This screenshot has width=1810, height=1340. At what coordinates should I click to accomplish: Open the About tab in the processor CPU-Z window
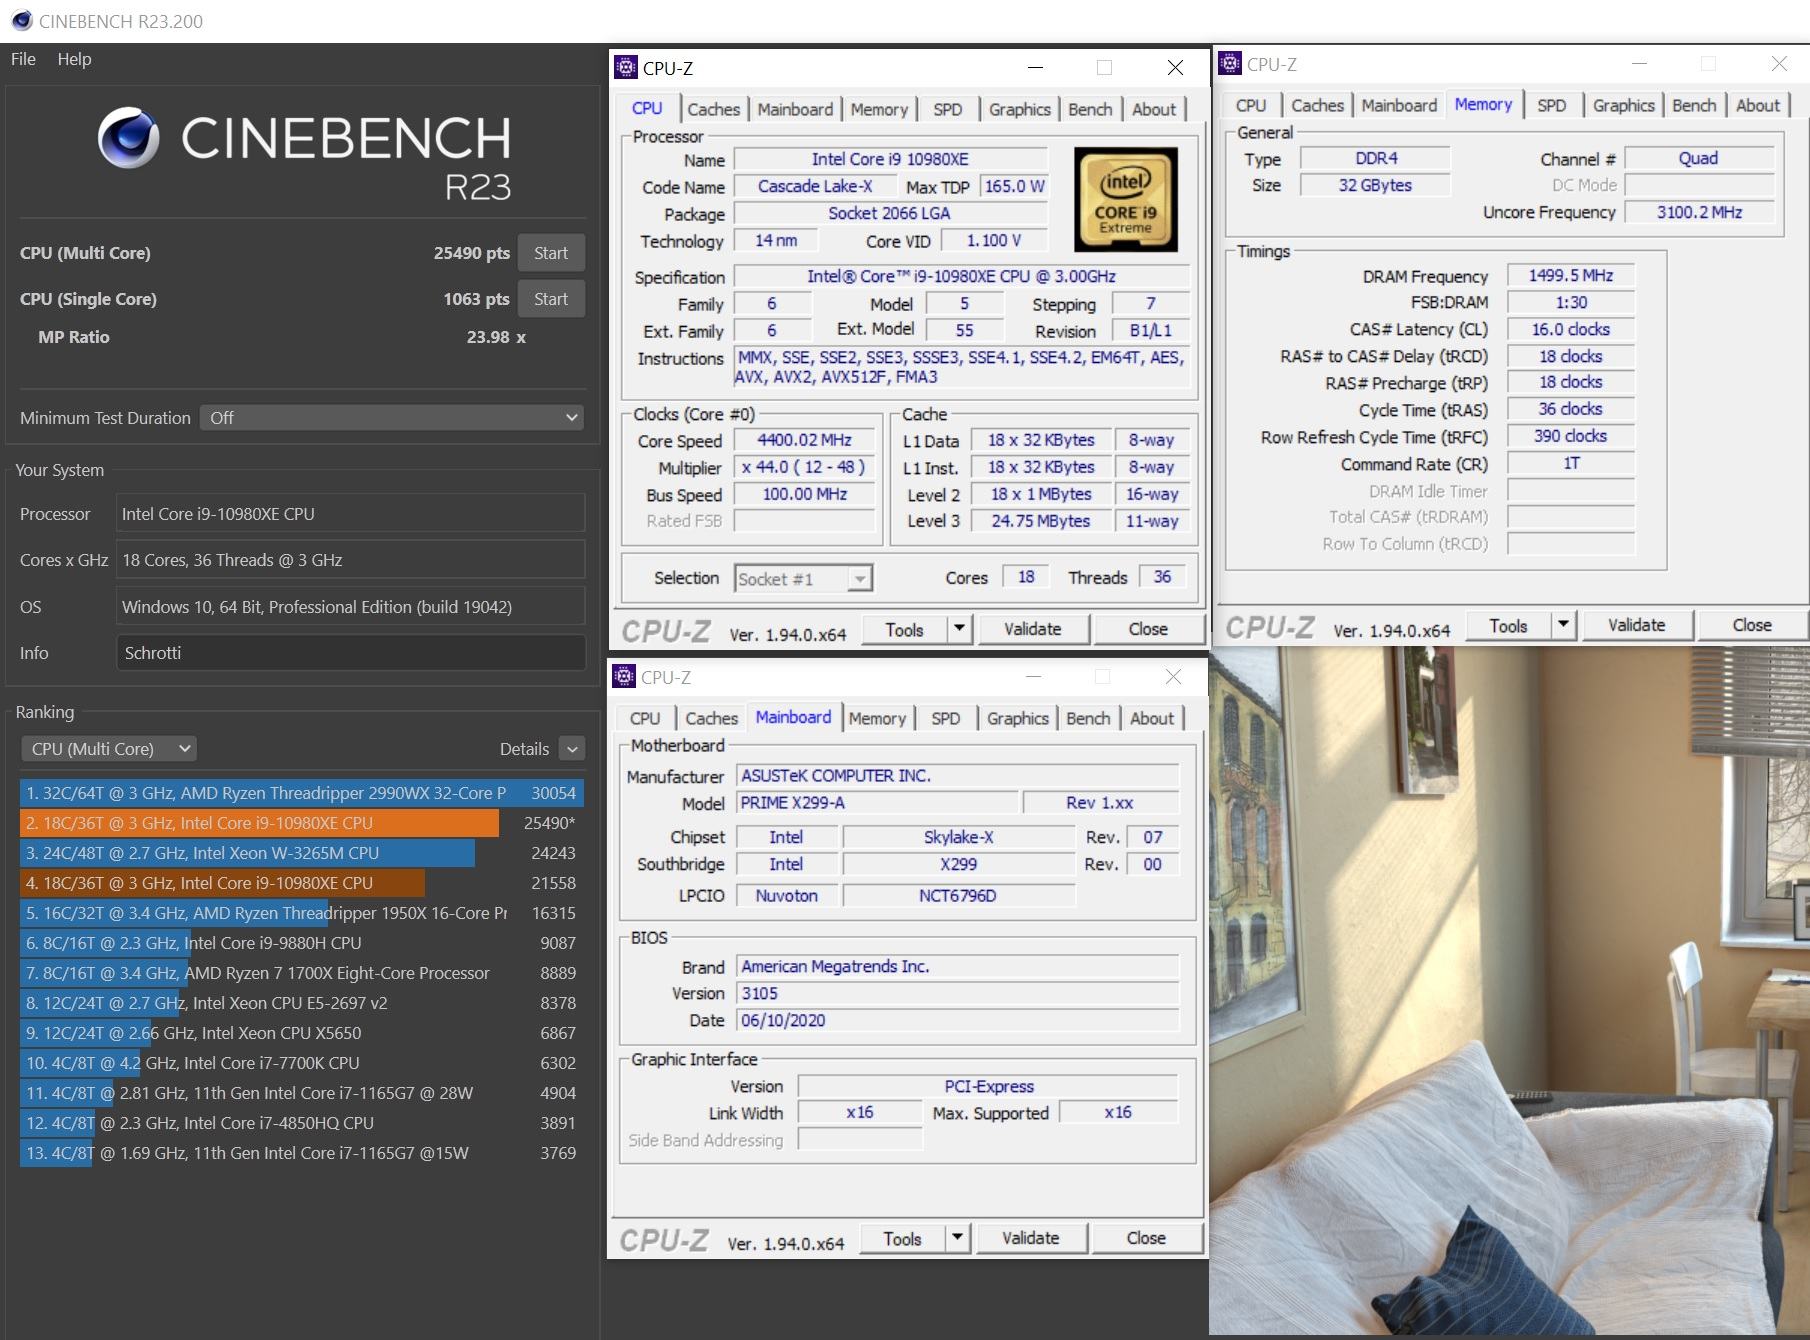(x=1154, y=109)
